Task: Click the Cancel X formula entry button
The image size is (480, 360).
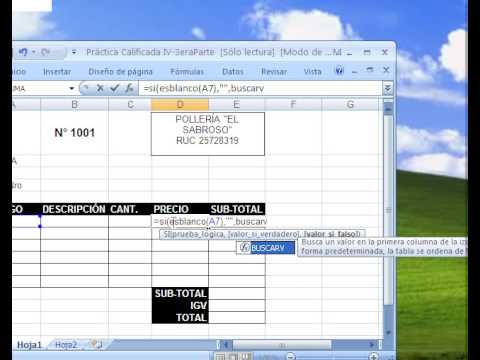Action: coord(100,88)
